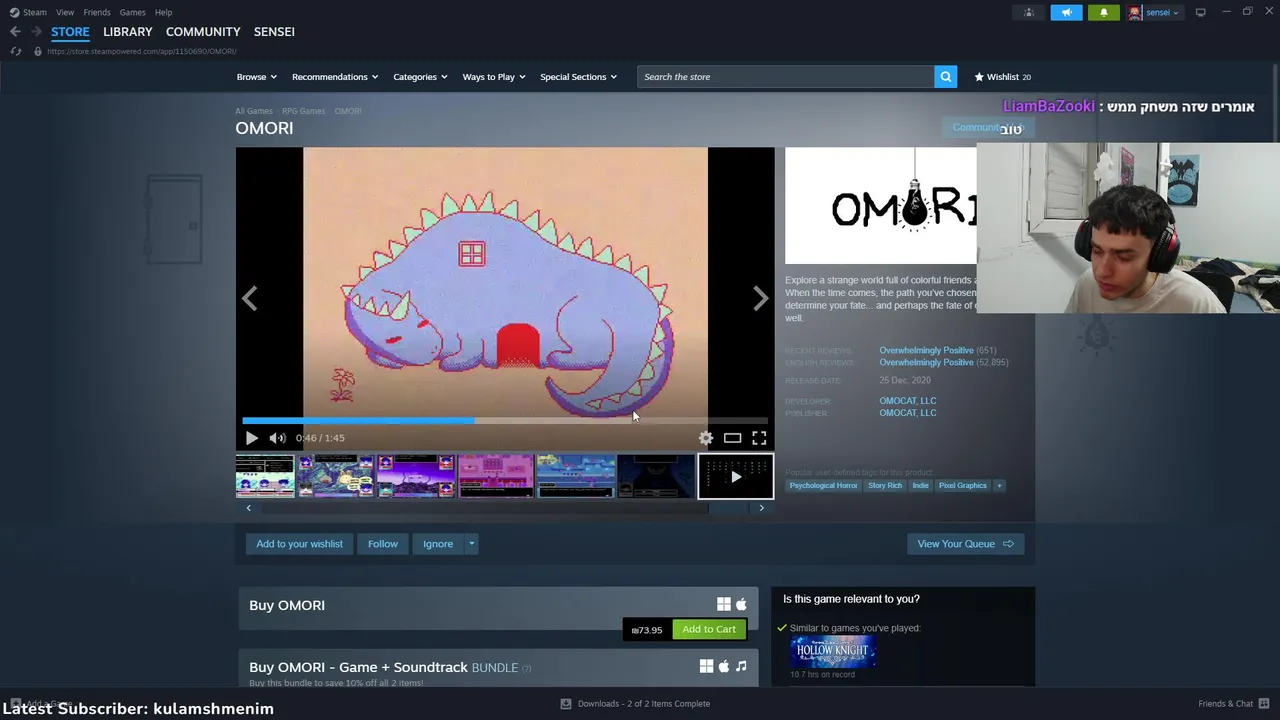
Task: Expand the sensei account dropdown
Action: pyautogui.click(x=1162, y=12)
